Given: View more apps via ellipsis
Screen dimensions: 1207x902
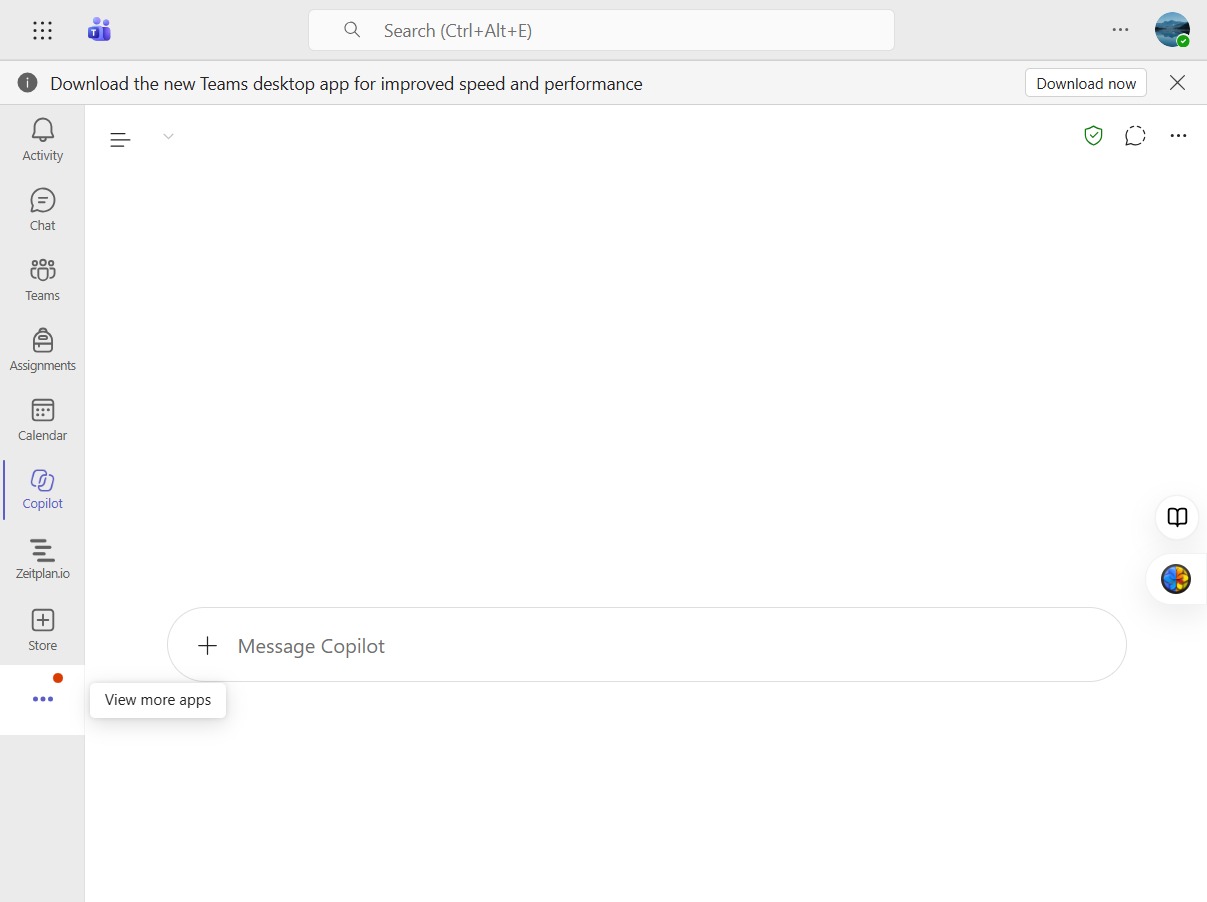Looking at the screenshot, I should pyautogui.click(x=43, y=699).
